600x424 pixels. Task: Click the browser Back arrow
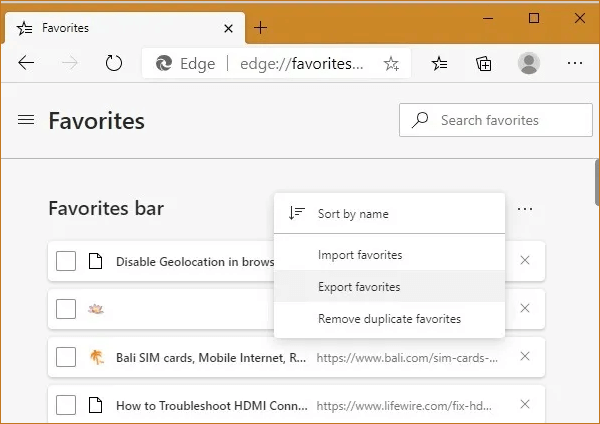point(26,63)
